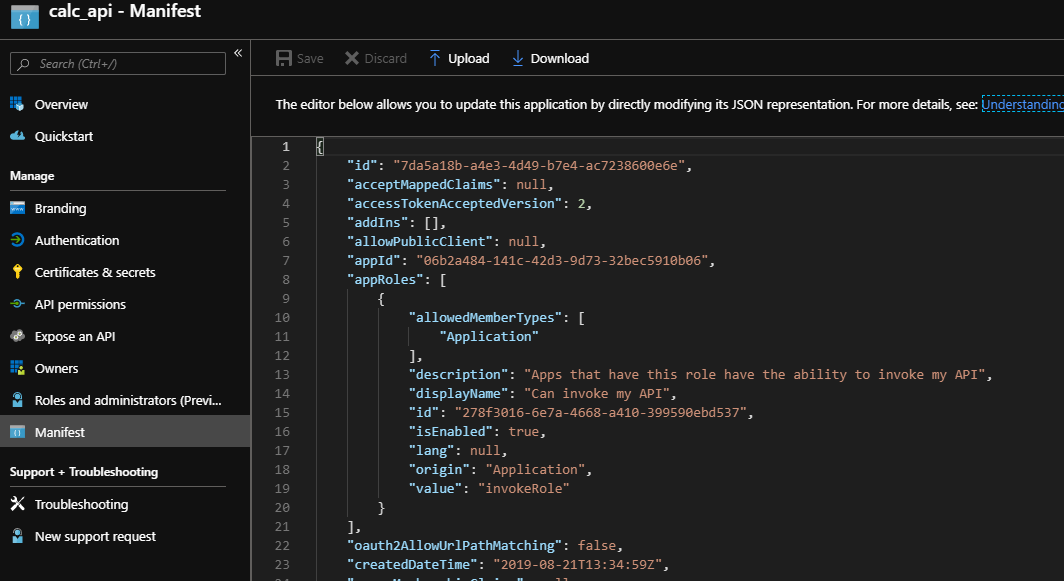The image size is (1064, 581).
Task: Open New support request
Action: (95, 536)
